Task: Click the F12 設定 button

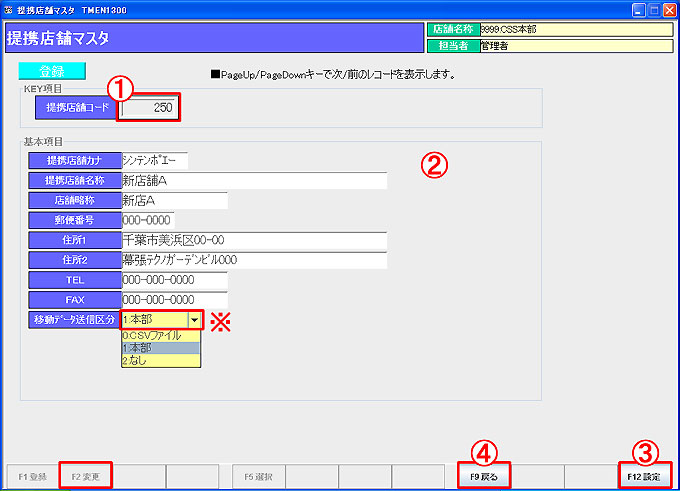Action: tap(644, 477)
